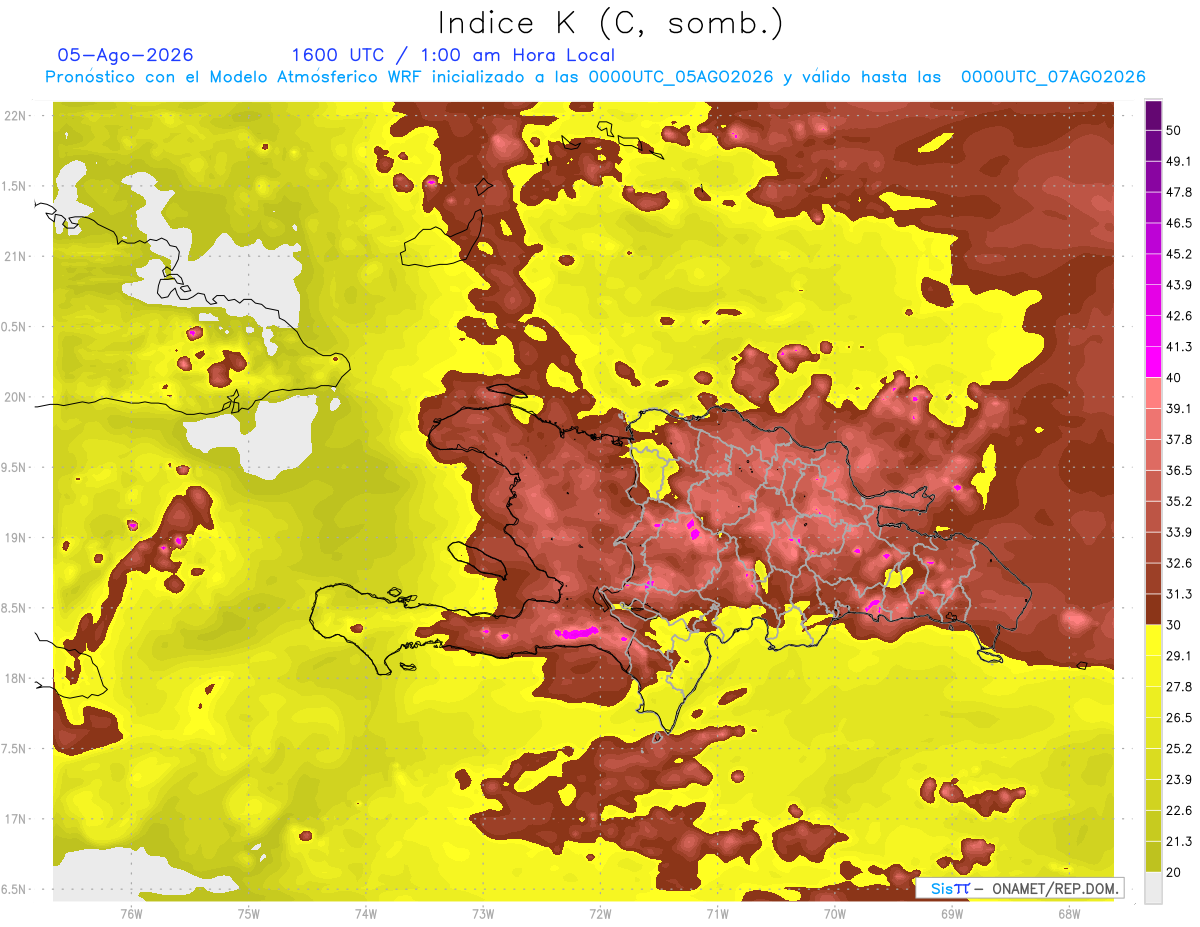Click the '1600 UTC / 1:00 am Hora Local' time text
The image size is (1200, 927).
pyautogui.click(x=453, y=55)
